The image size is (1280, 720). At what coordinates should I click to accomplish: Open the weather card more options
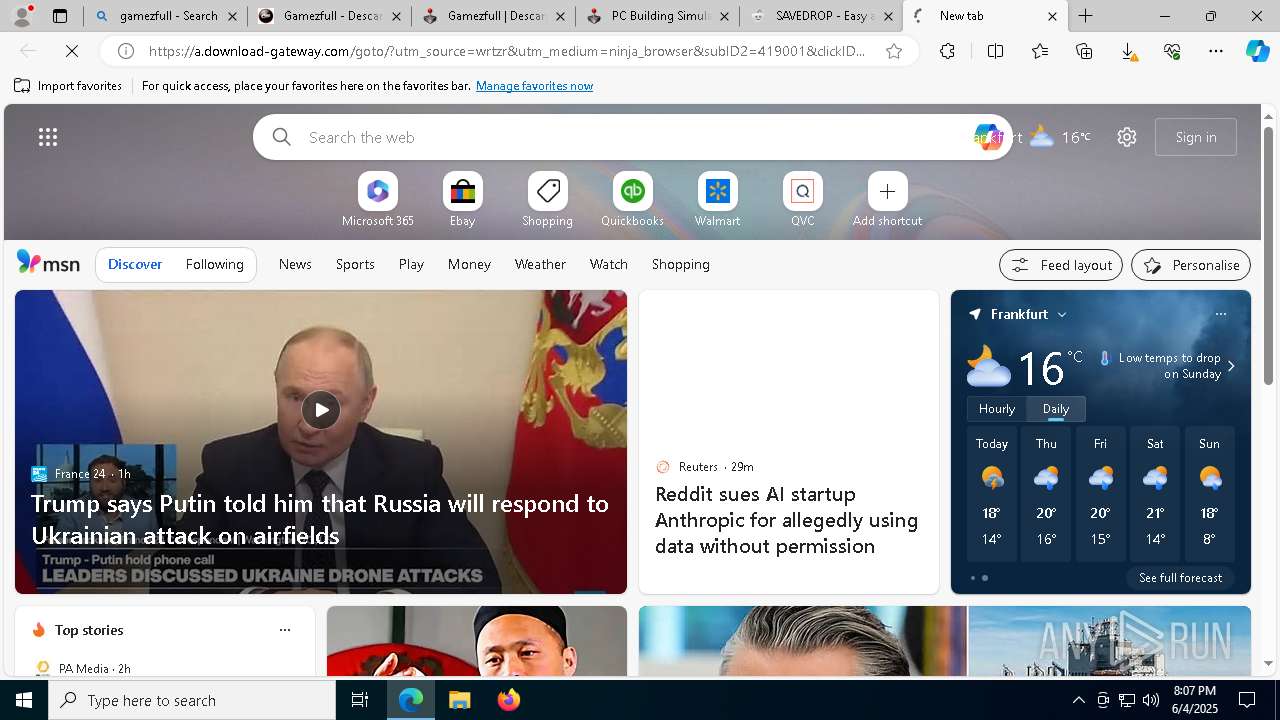[x=1220, y=314]
